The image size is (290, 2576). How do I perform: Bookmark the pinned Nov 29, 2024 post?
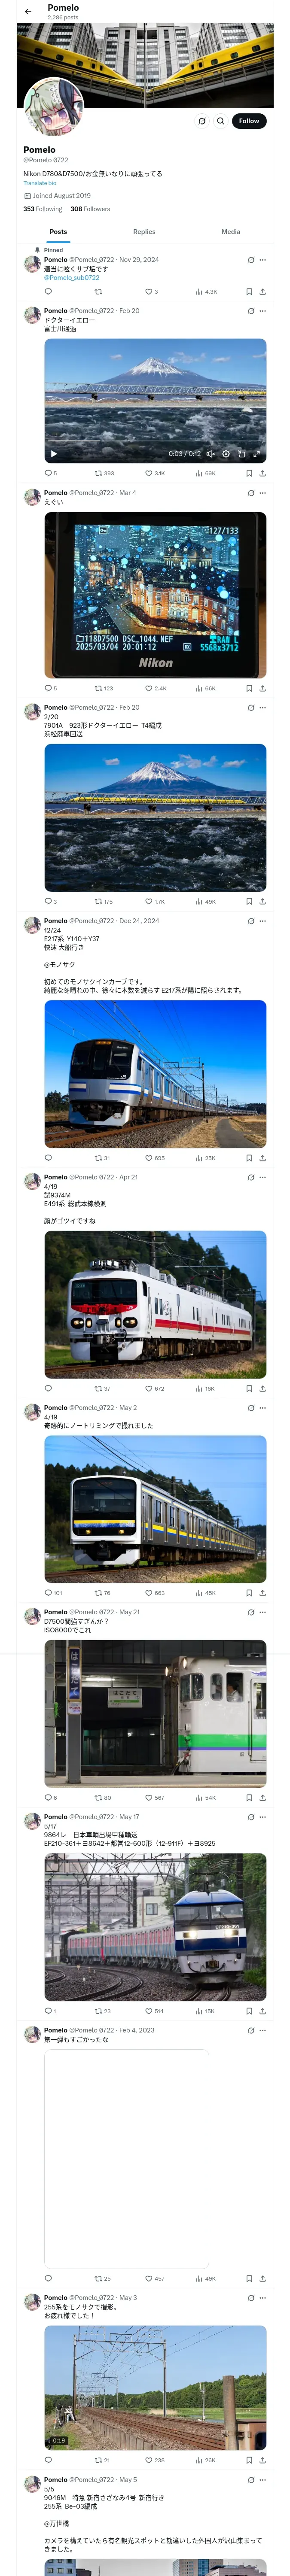[249, 292]
